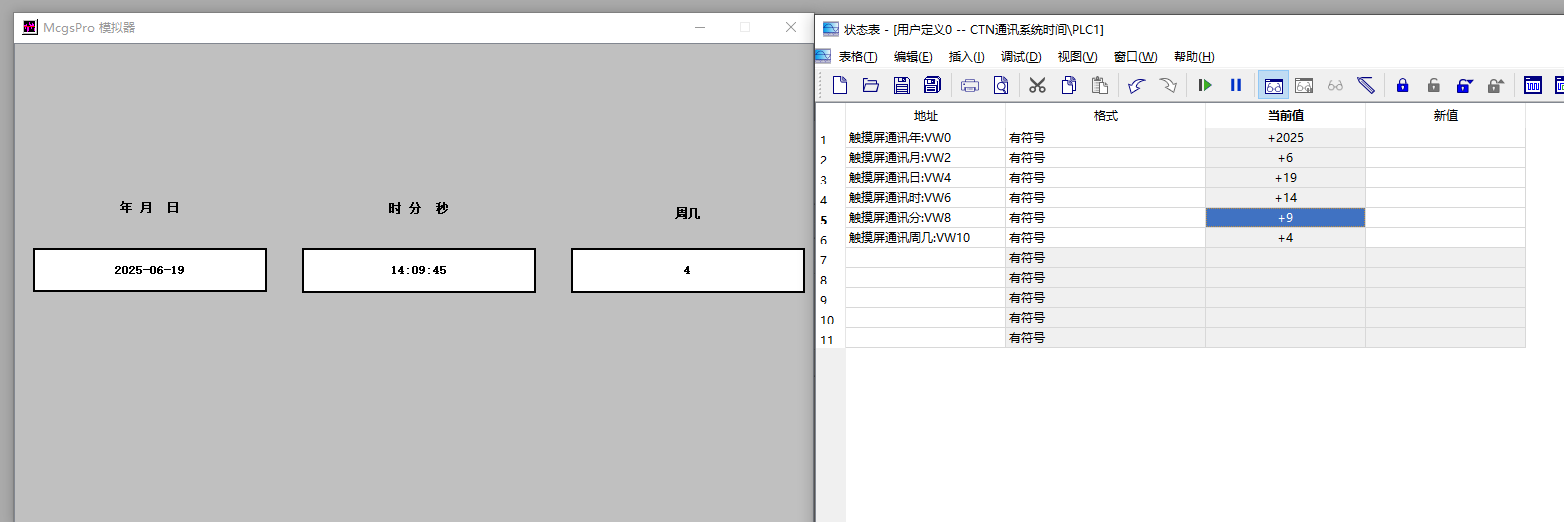Viewport: 1564px width, 522px height.
Task: Click the 时 分 秒 label in McgsPro simulator
Action: pyautogui.click(x=418, y=209)
